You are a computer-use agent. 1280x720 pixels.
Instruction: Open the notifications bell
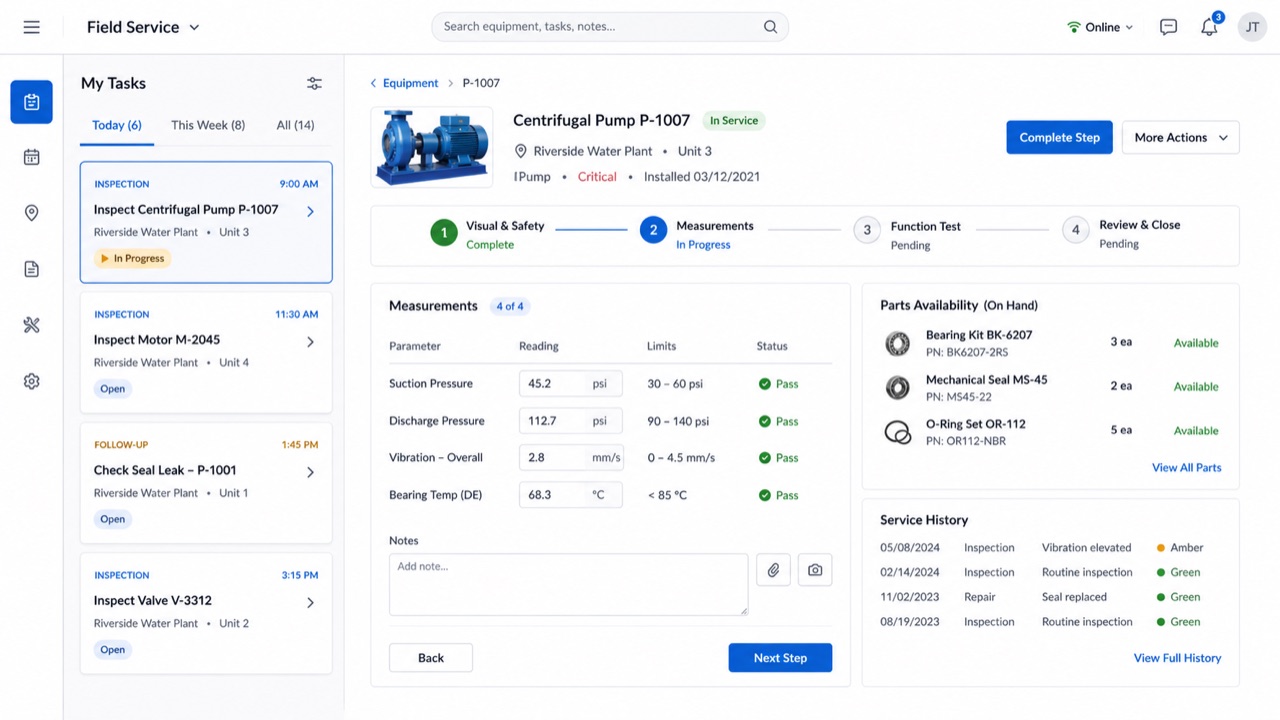pos(1210,27)
